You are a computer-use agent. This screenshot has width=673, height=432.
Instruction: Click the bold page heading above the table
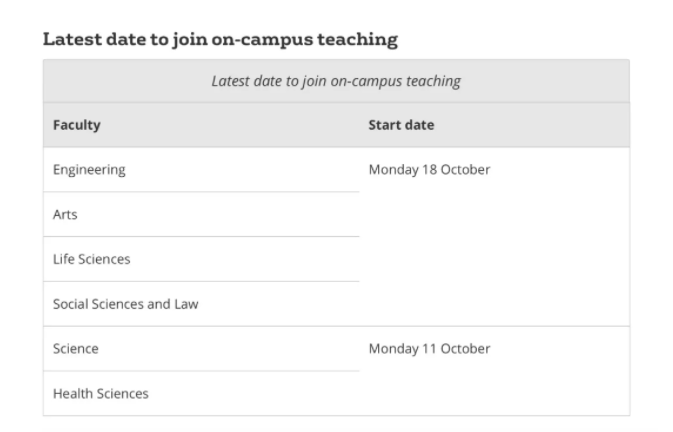coord(221,40)
